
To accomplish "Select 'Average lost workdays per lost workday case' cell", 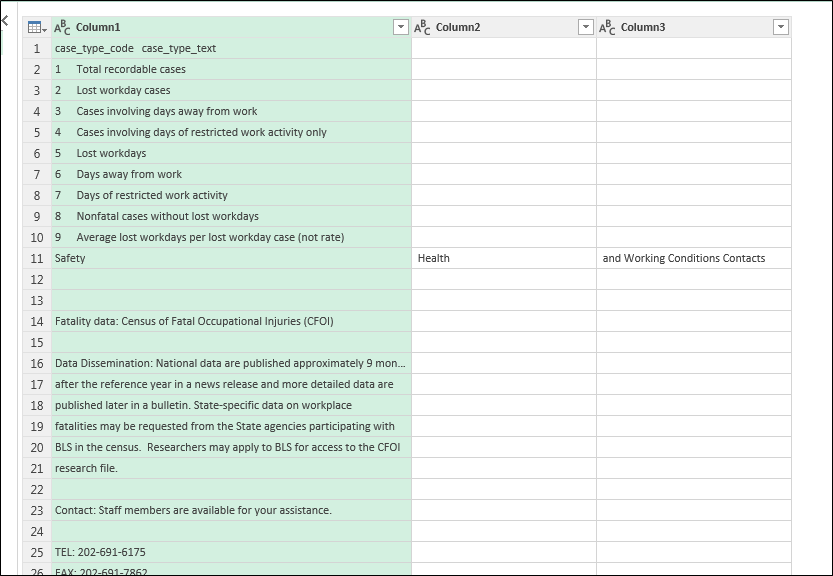I will (231, 237).
